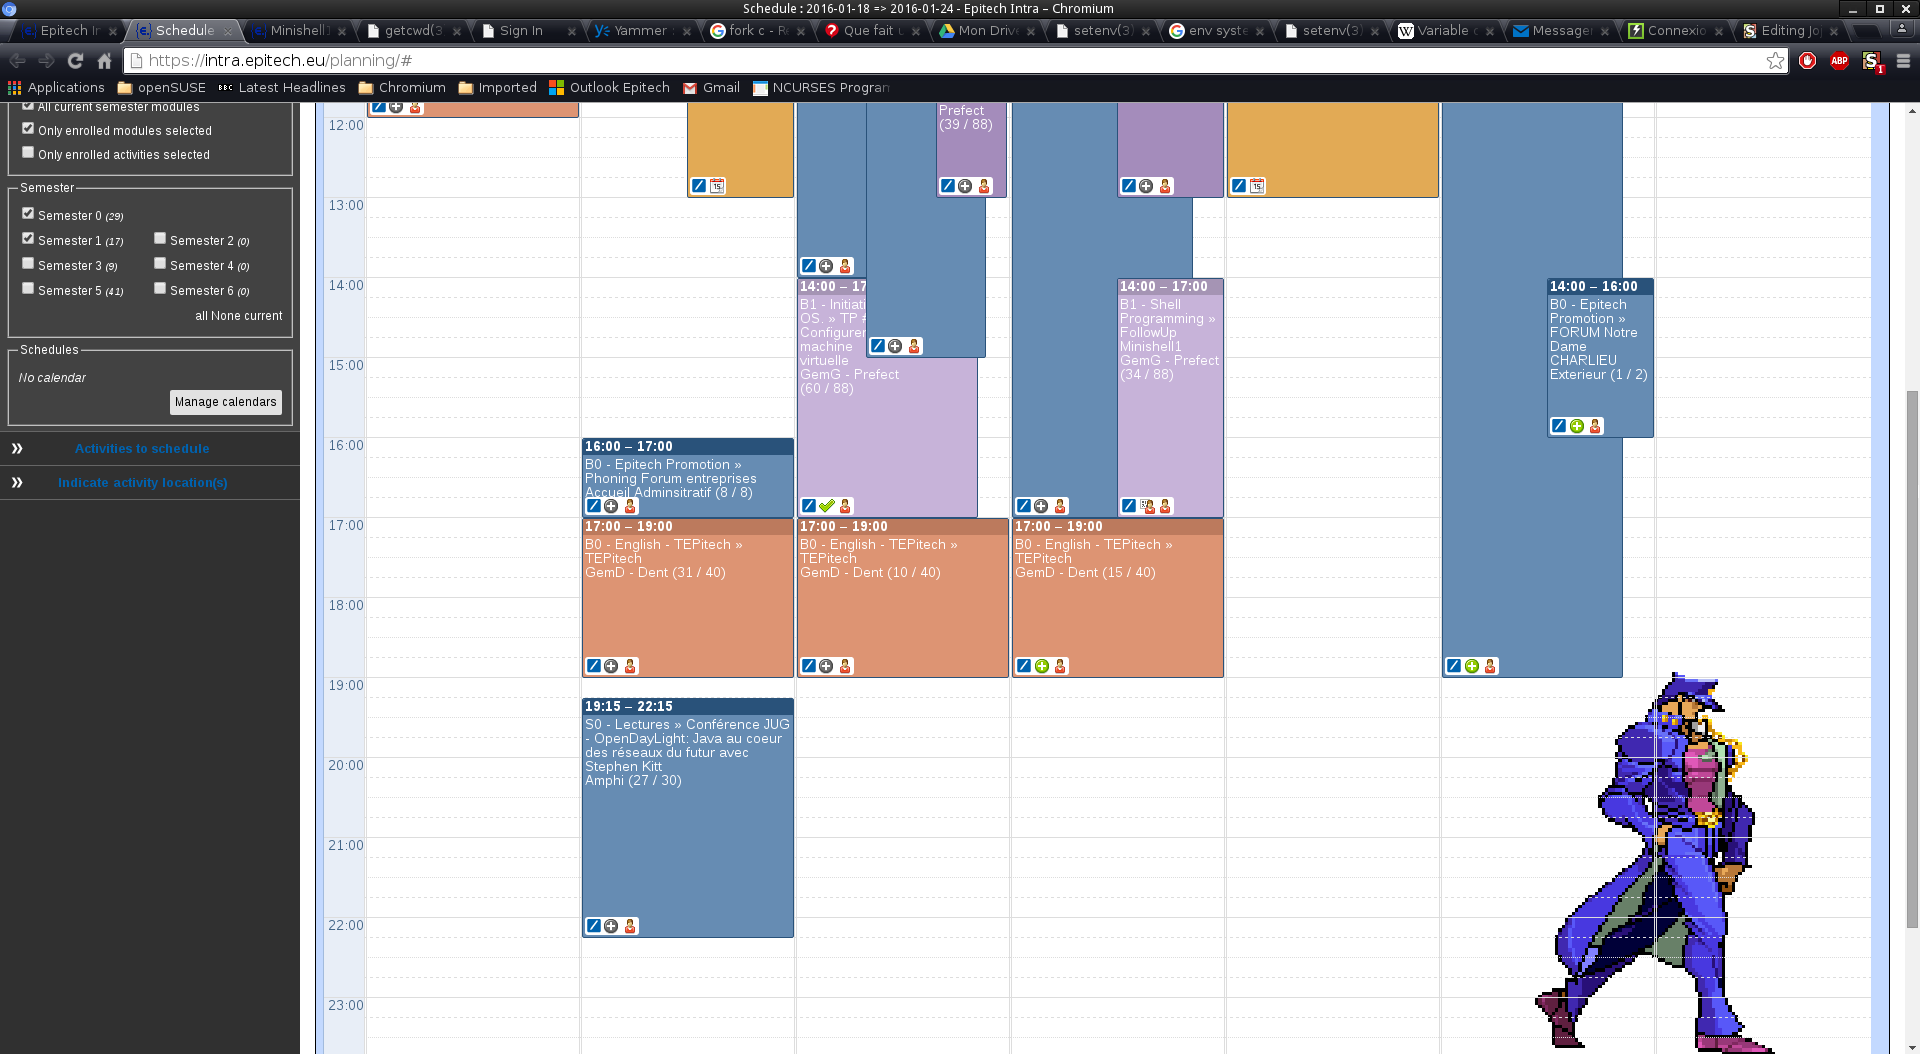1920x1057 pixels.
Task: Open the Outlook Epitech bookmark
Action: click(x=609, y=88)
